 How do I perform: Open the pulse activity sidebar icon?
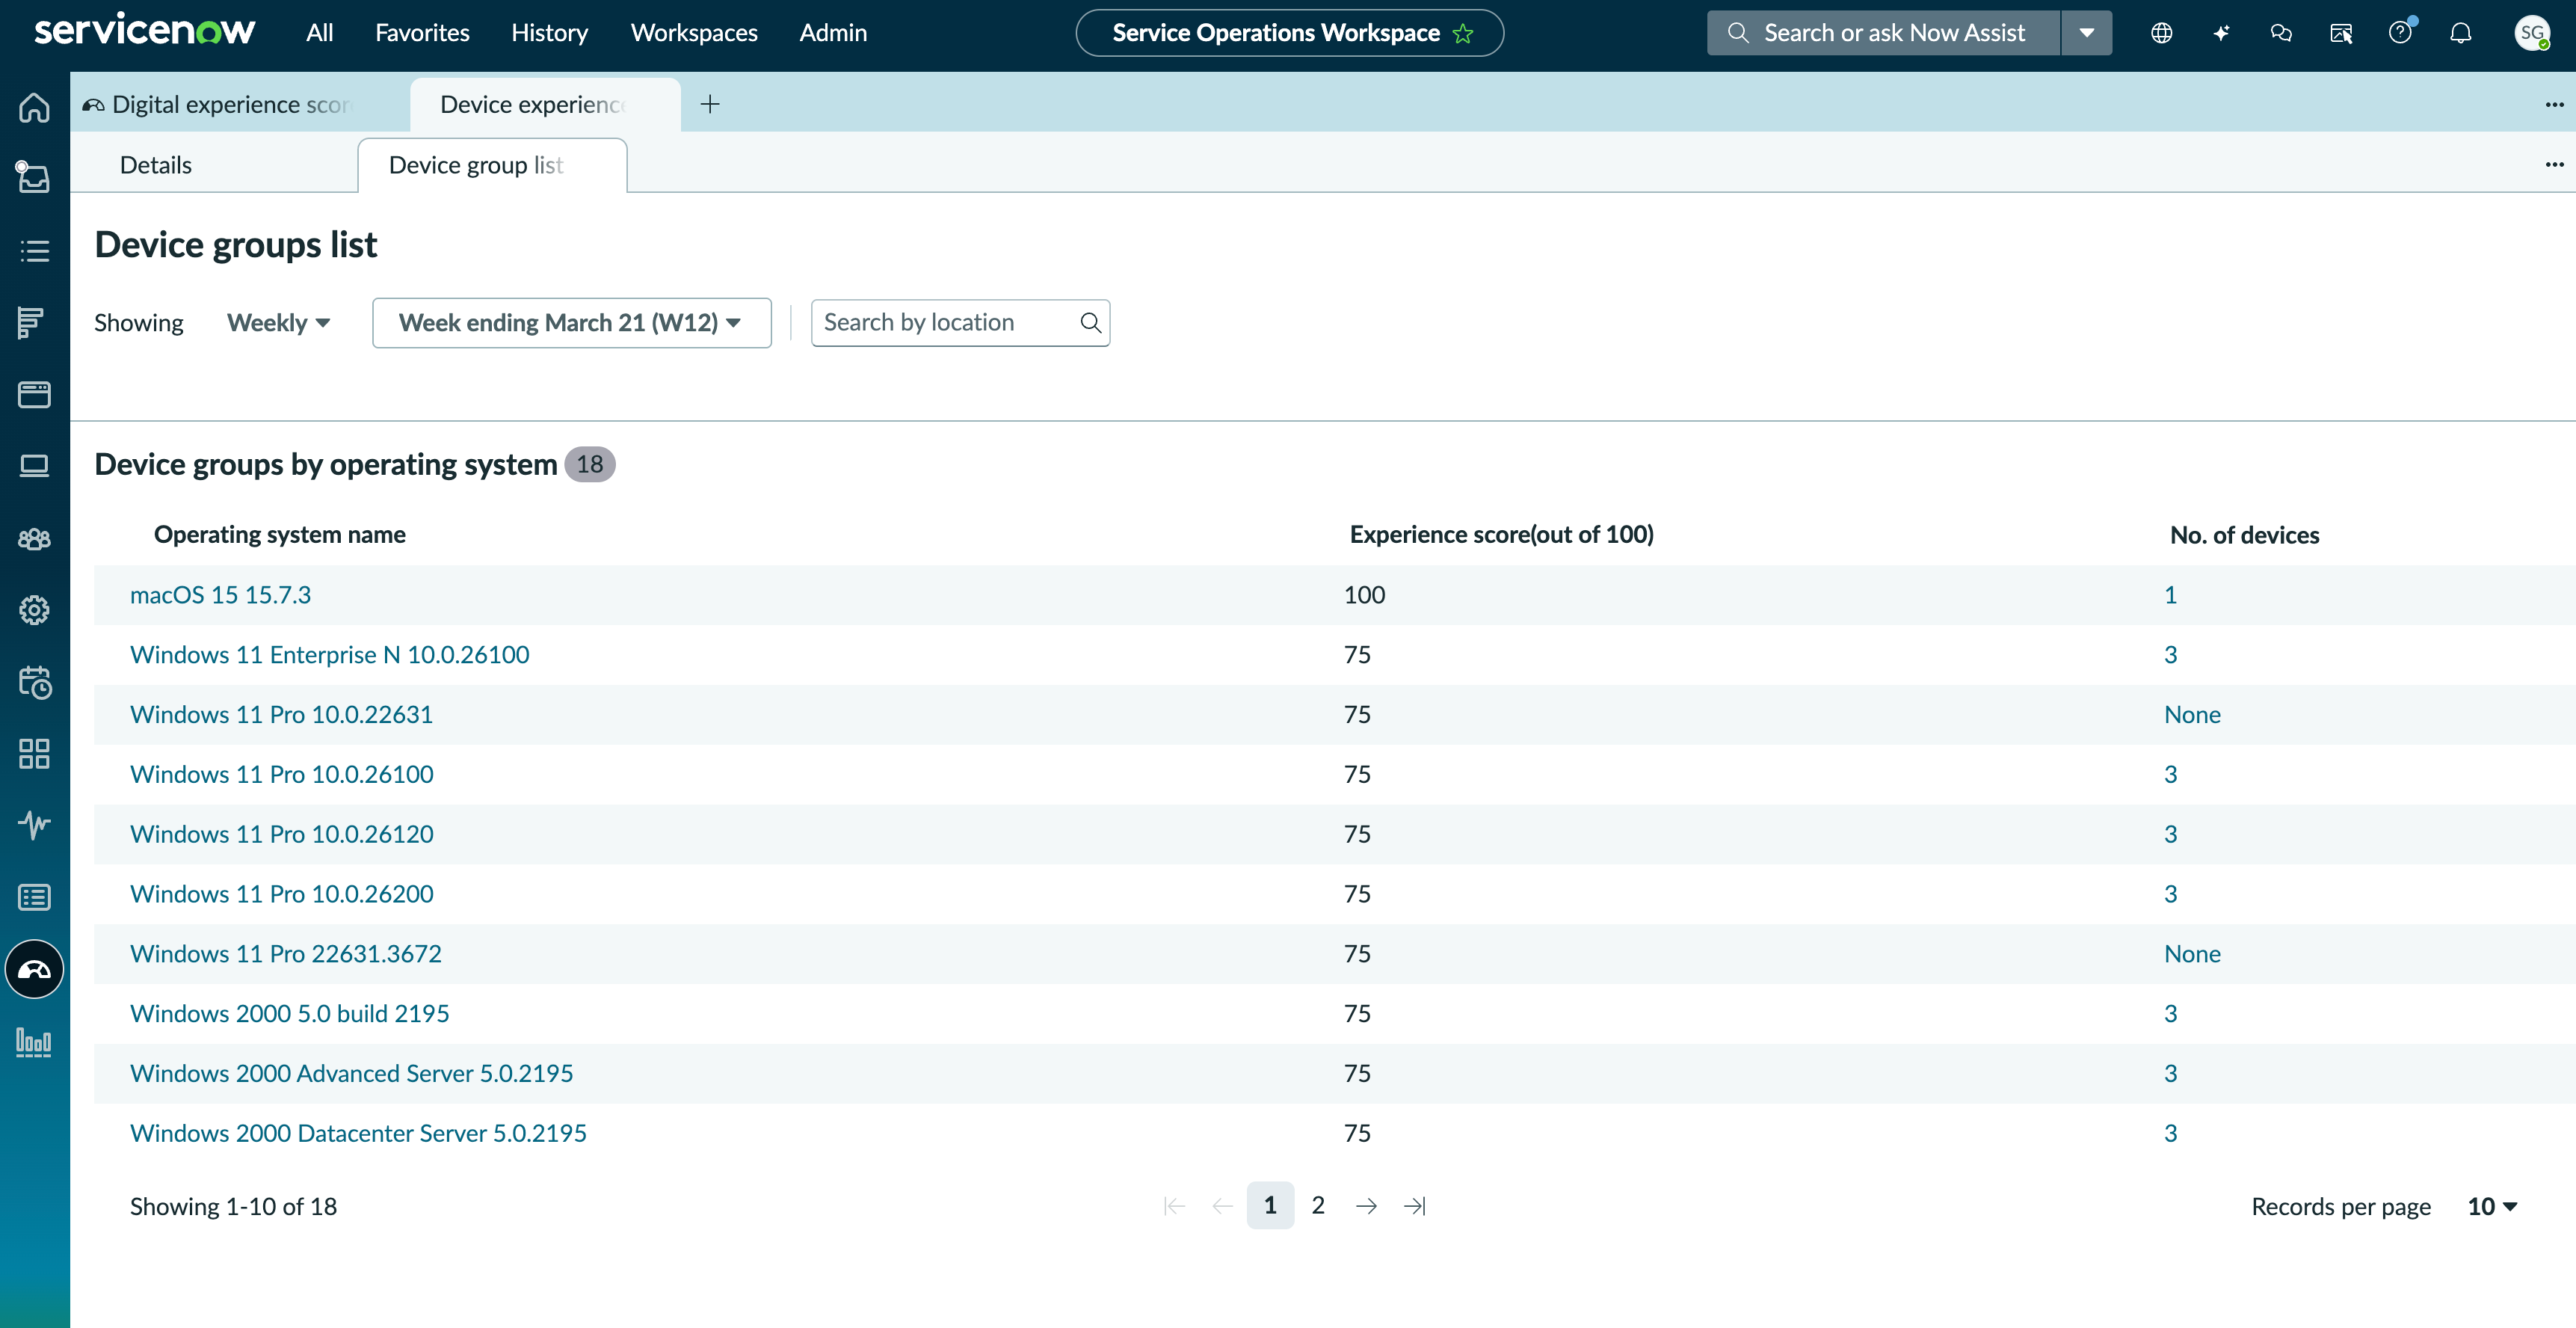point(34,825)
